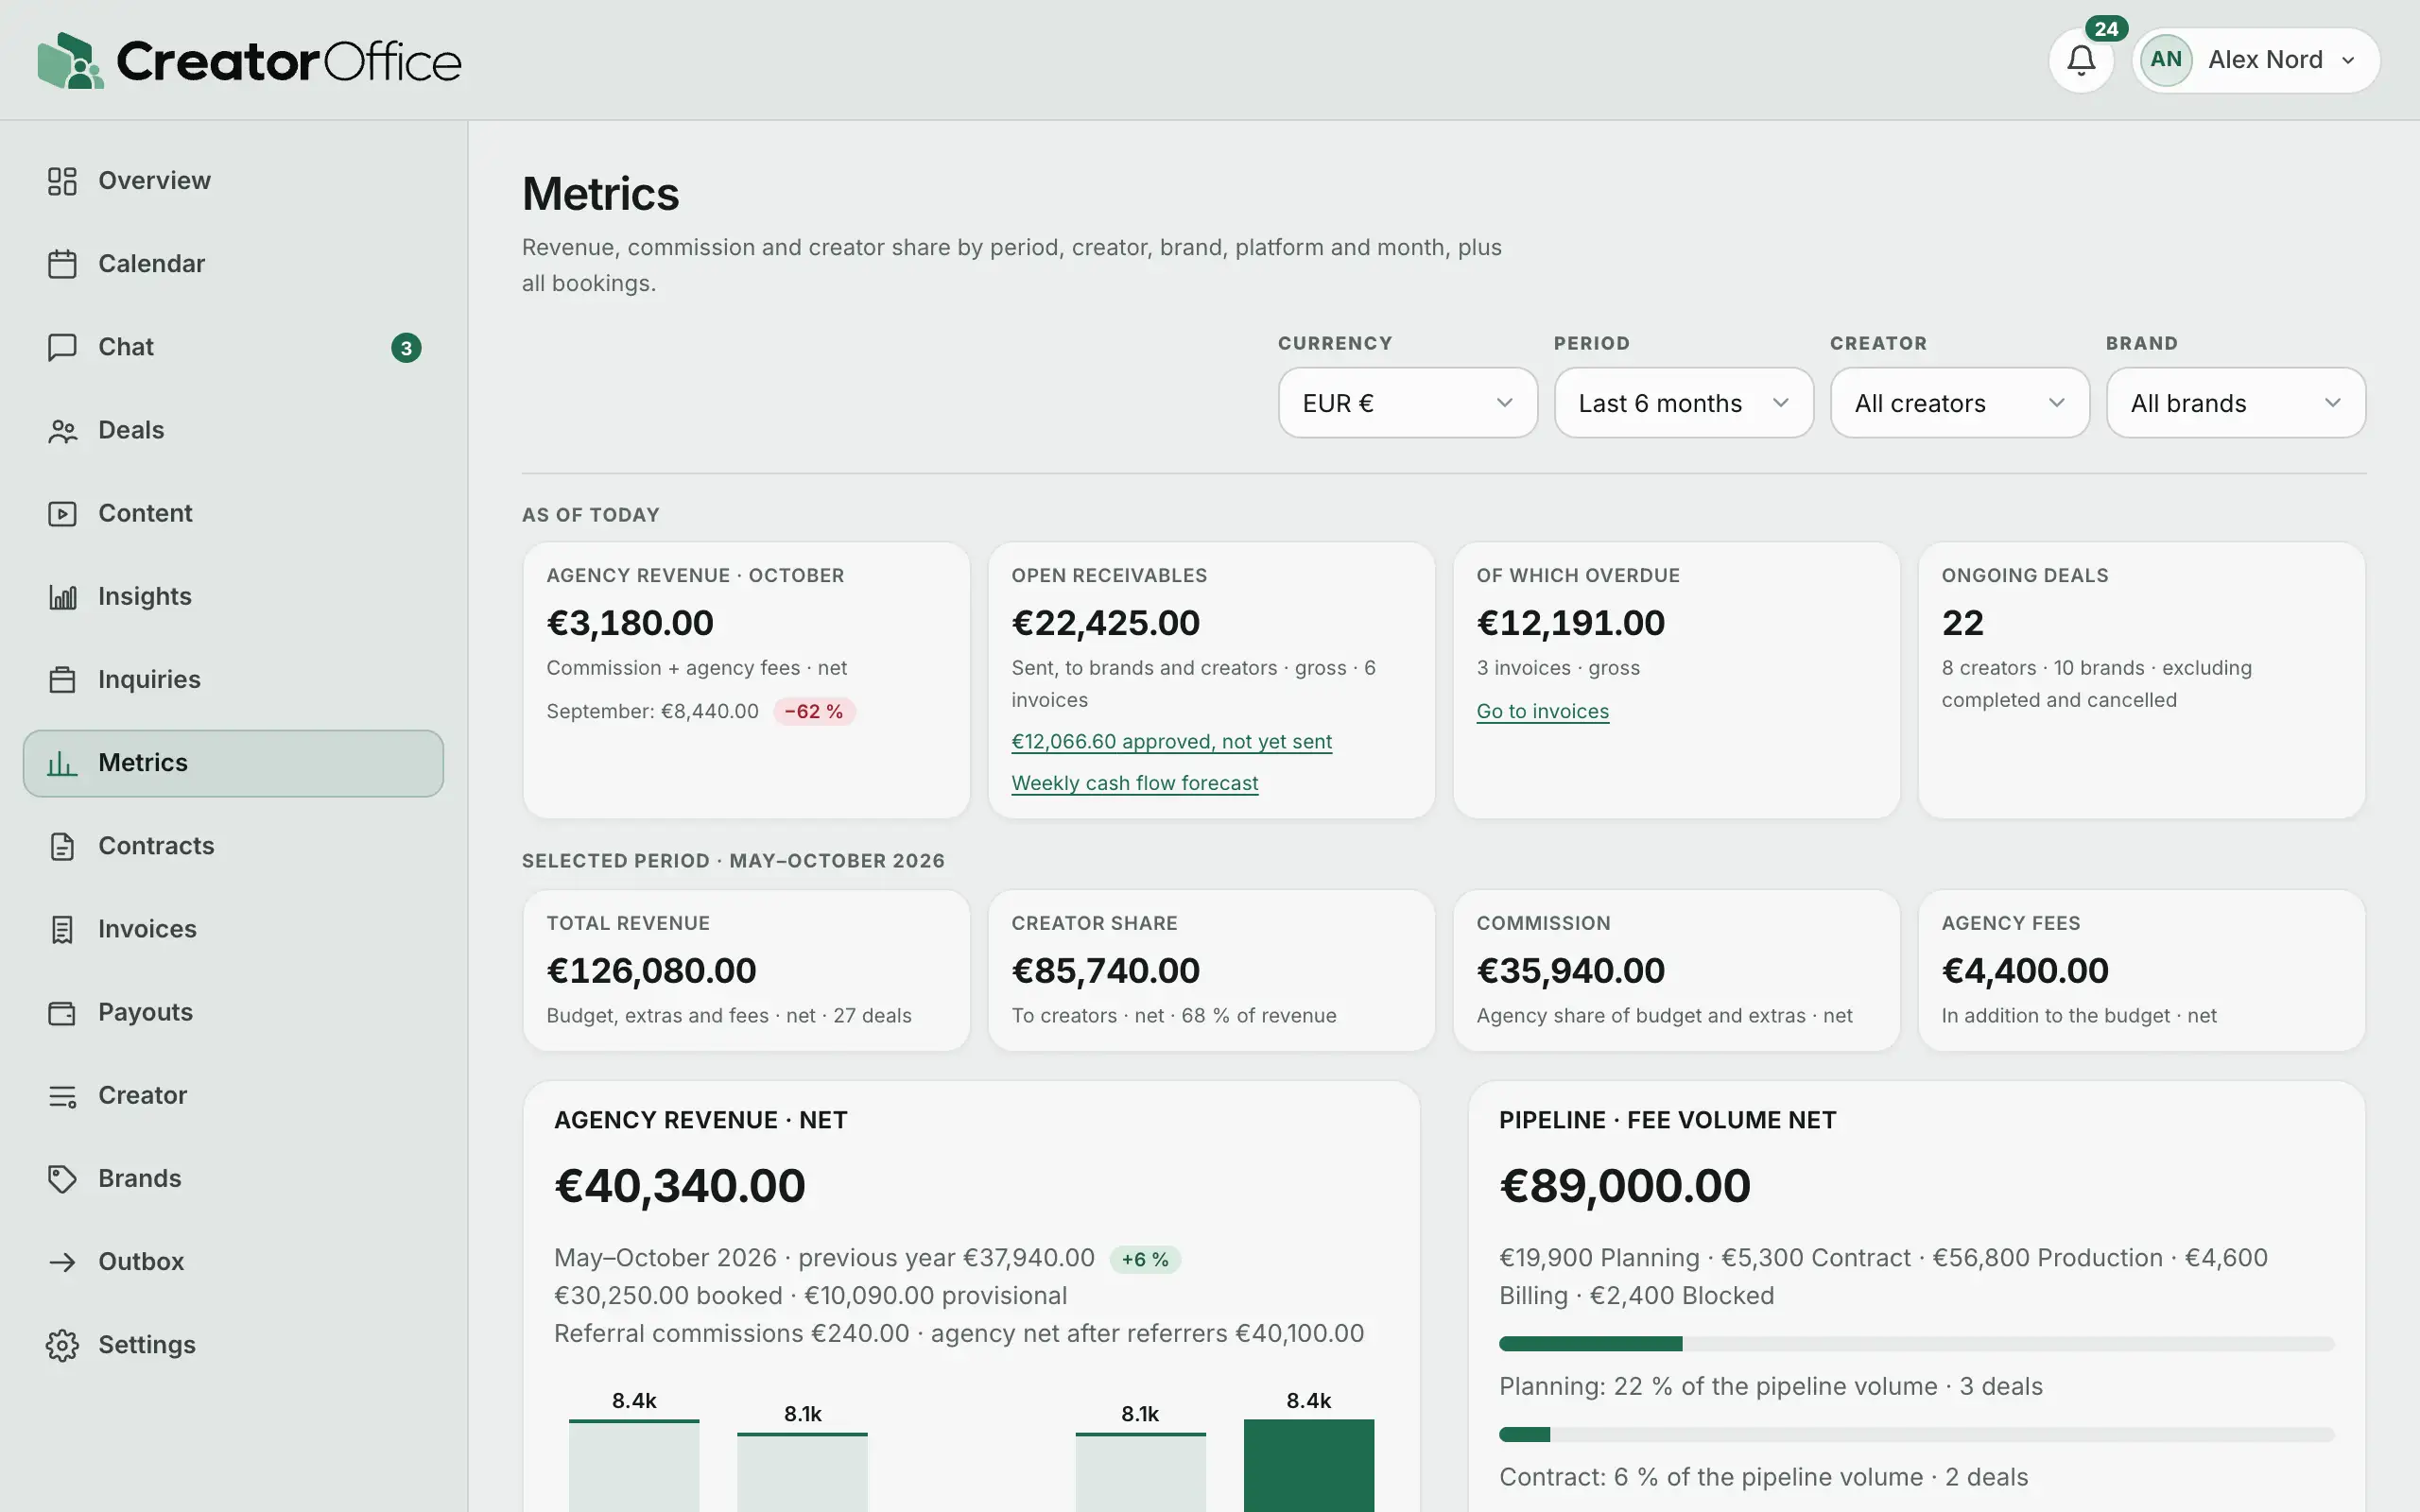Image resolution: width=2420 pixels, height=1512 pixels.
Task: Expand the Period dropdown Last 6 months
Action: (1683, 402)
